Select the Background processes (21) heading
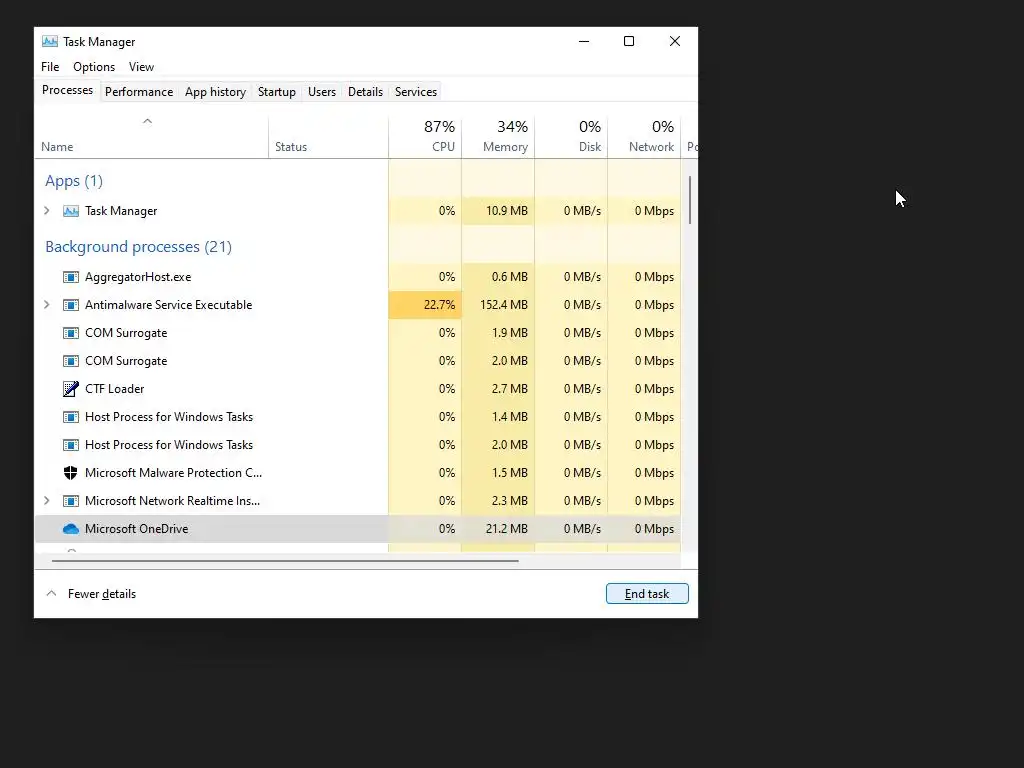 138,247
